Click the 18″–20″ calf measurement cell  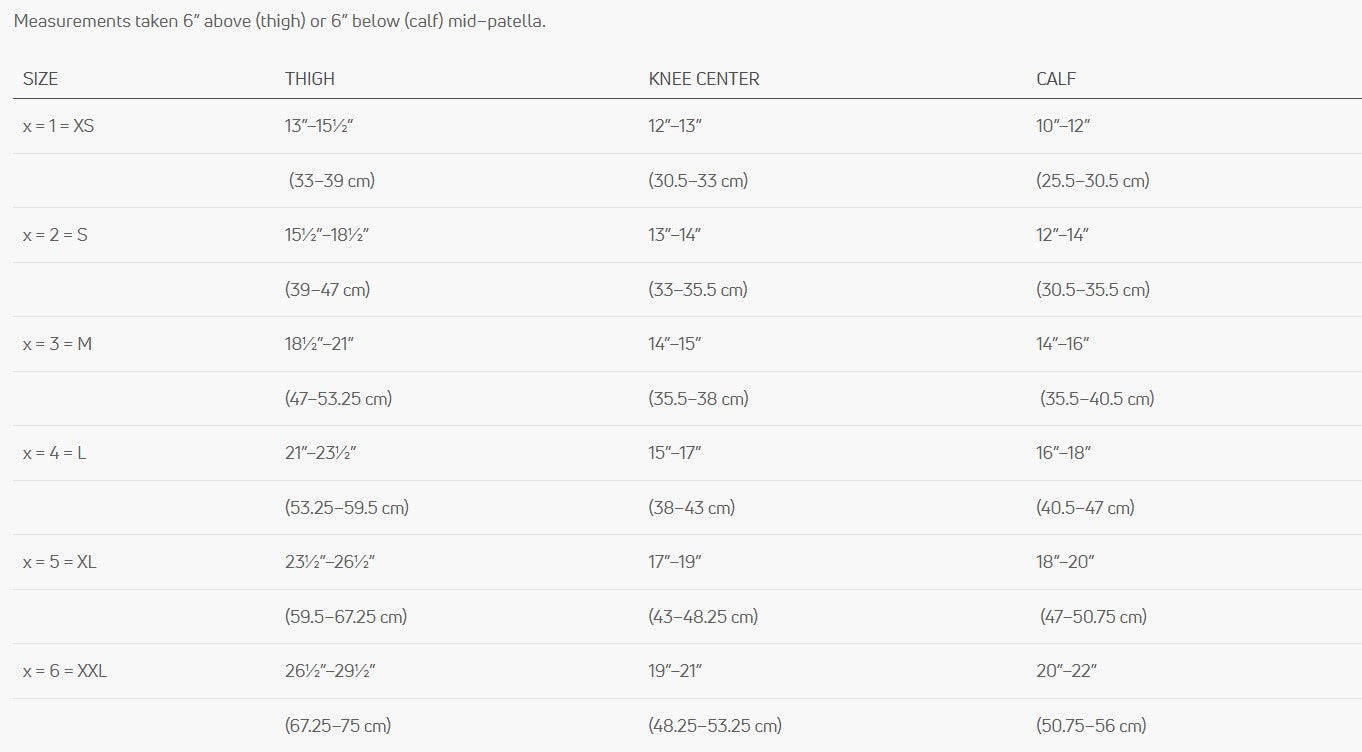[1065, 562]
